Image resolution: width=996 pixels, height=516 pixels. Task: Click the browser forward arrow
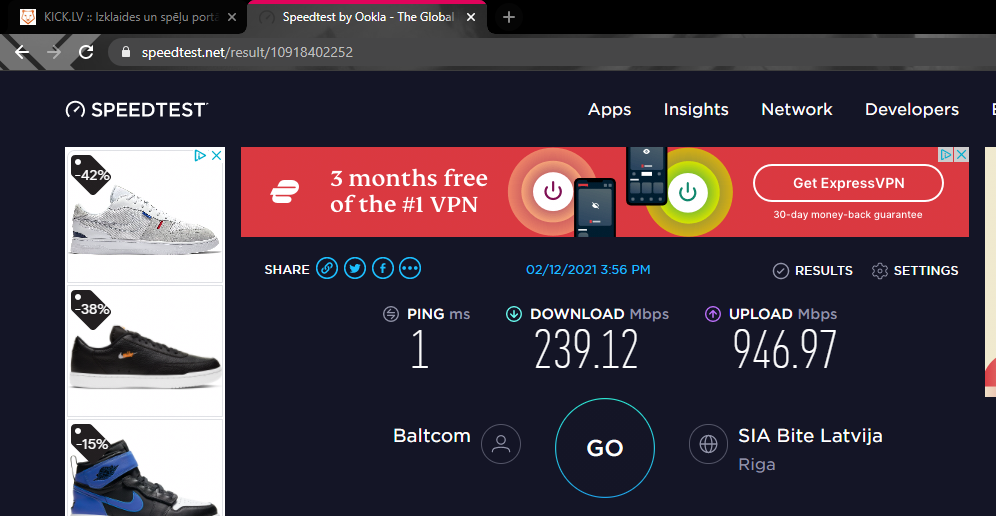[x=54, y=52]
